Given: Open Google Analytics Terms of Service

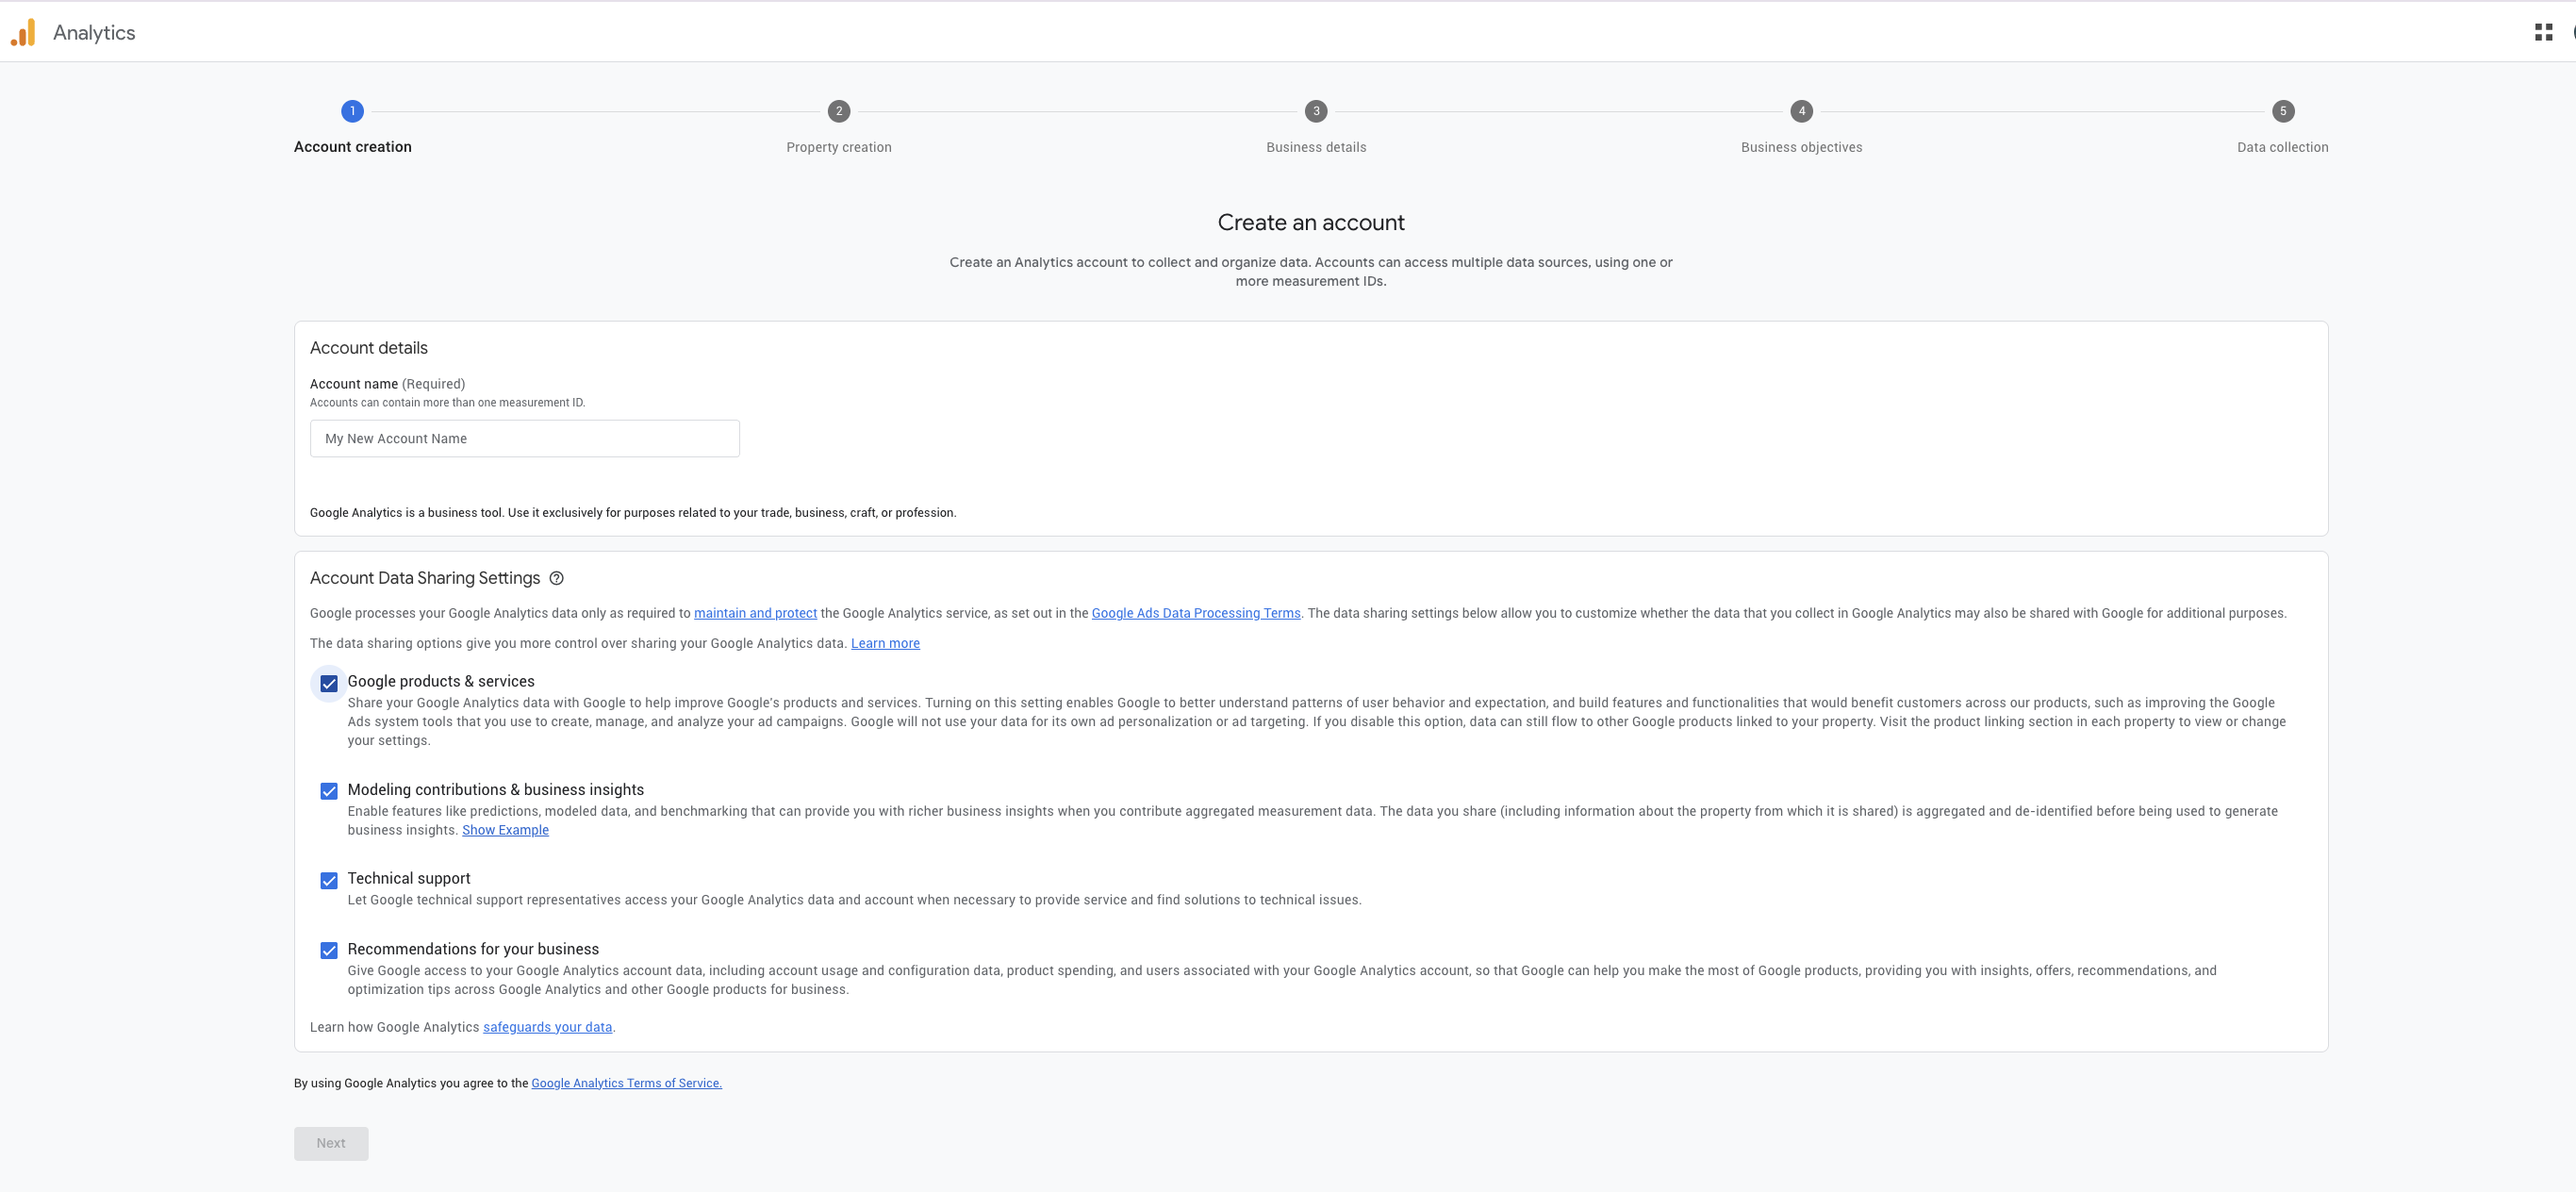Looking at the screenshot, I should pyautogui.click(x=626, y=1083).
